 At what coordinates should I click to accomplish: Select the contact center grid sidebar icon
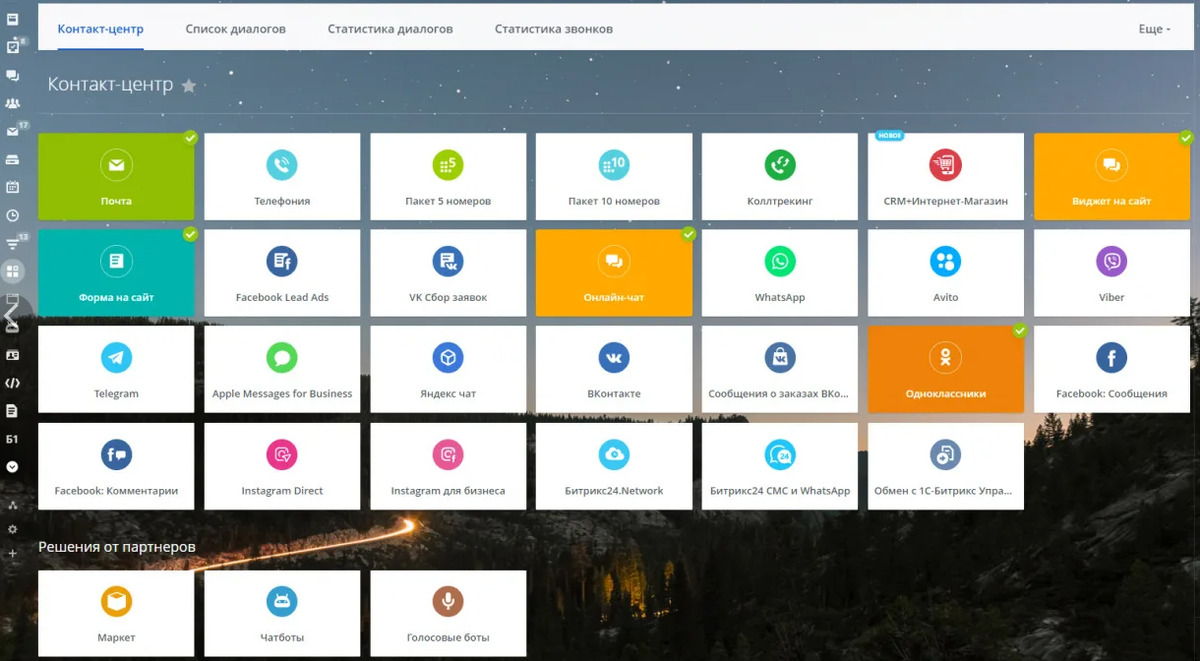[13, 271]
